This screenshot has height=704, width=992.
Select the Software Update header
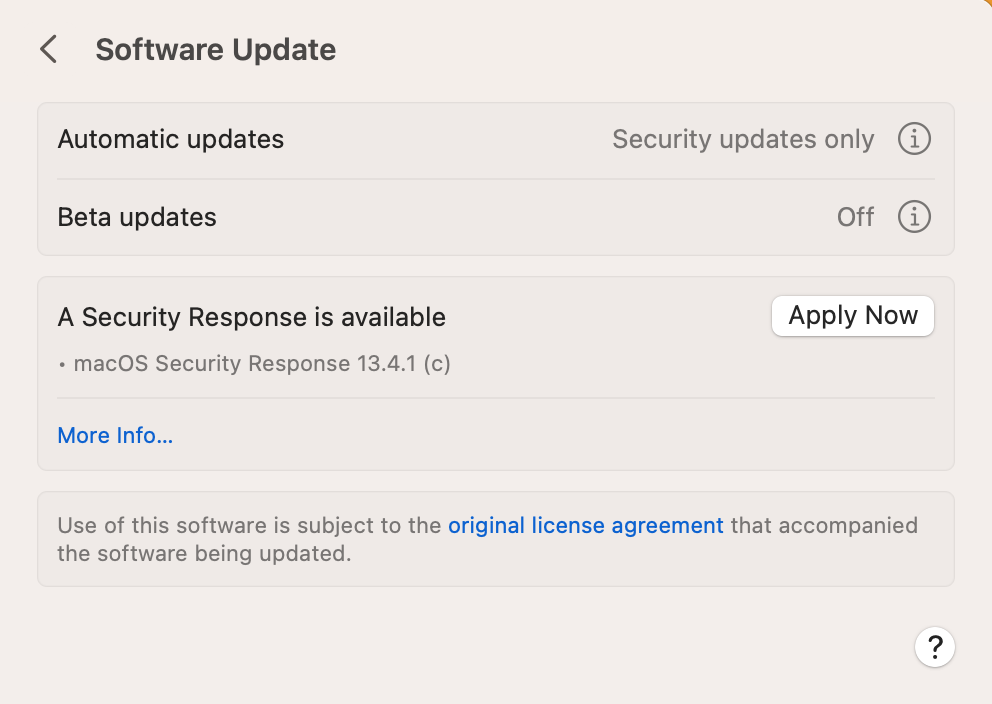pos(215,49)
